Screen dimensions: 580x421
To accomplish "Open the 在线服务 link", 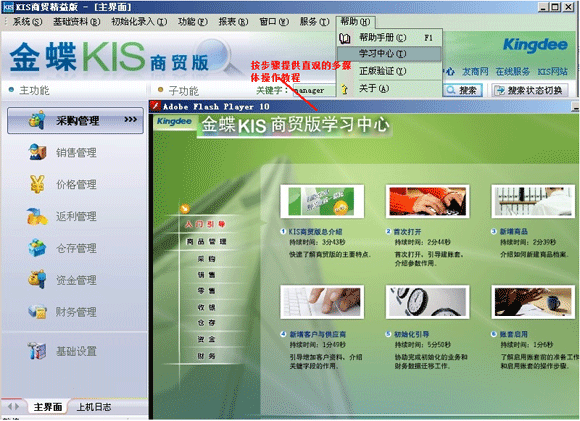I will [513, 71].
